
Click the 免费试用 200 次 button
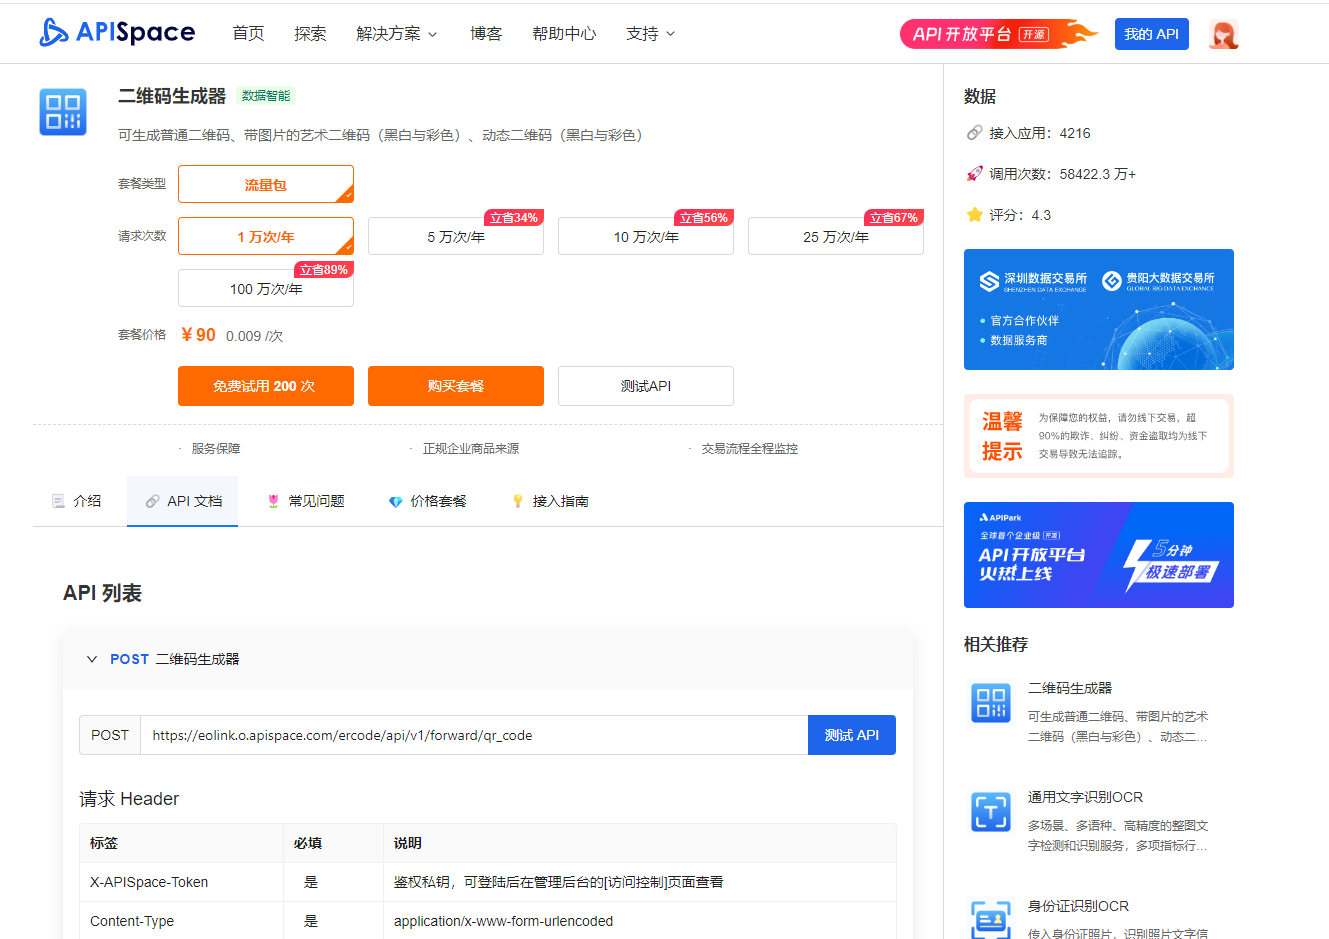coord(266,386)
